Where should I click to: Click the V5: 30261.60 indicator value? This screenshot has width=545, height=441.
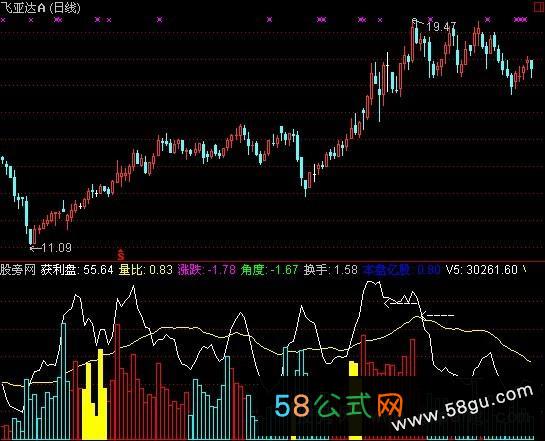[x=482, y=270]
